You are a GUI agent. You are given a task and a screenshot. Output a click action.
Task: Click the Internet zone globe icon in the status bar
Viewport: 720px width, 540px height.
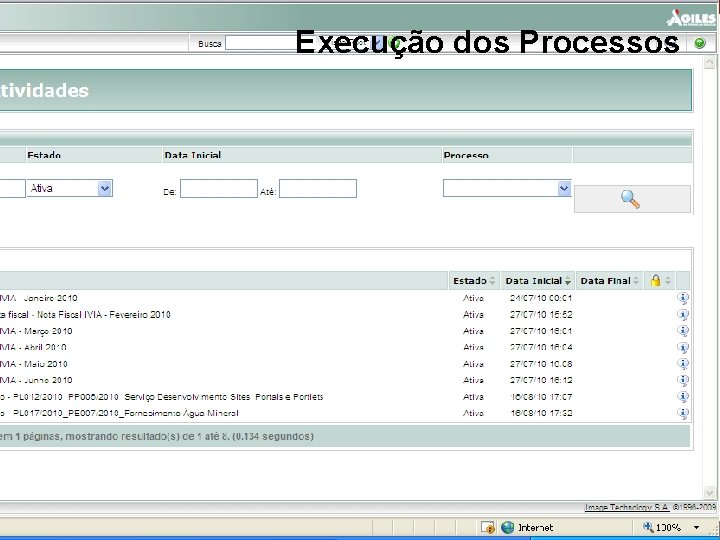[x=507, y=527]
